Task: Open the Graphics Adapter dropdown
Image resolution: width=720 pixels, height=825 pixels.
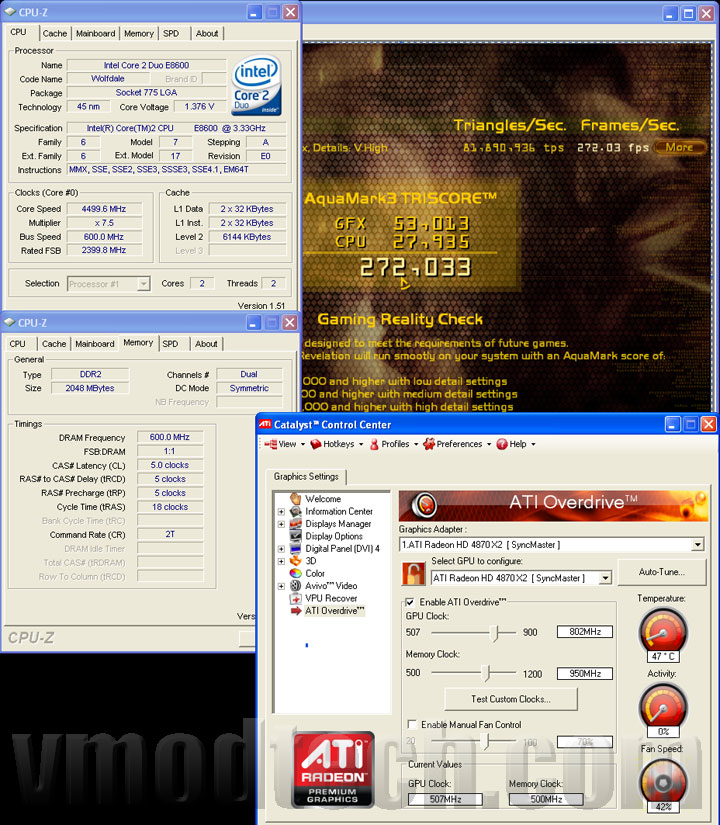Action: (698, 545)
